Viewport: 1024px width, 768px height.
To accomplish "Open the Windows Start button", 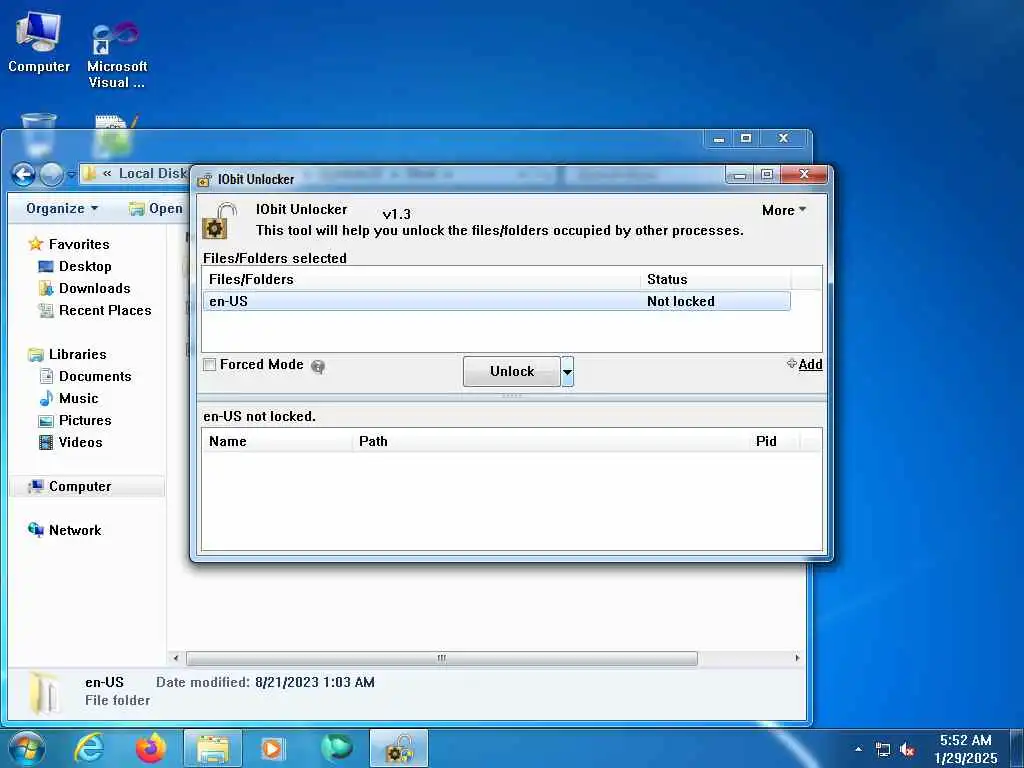I will point(26,748).
